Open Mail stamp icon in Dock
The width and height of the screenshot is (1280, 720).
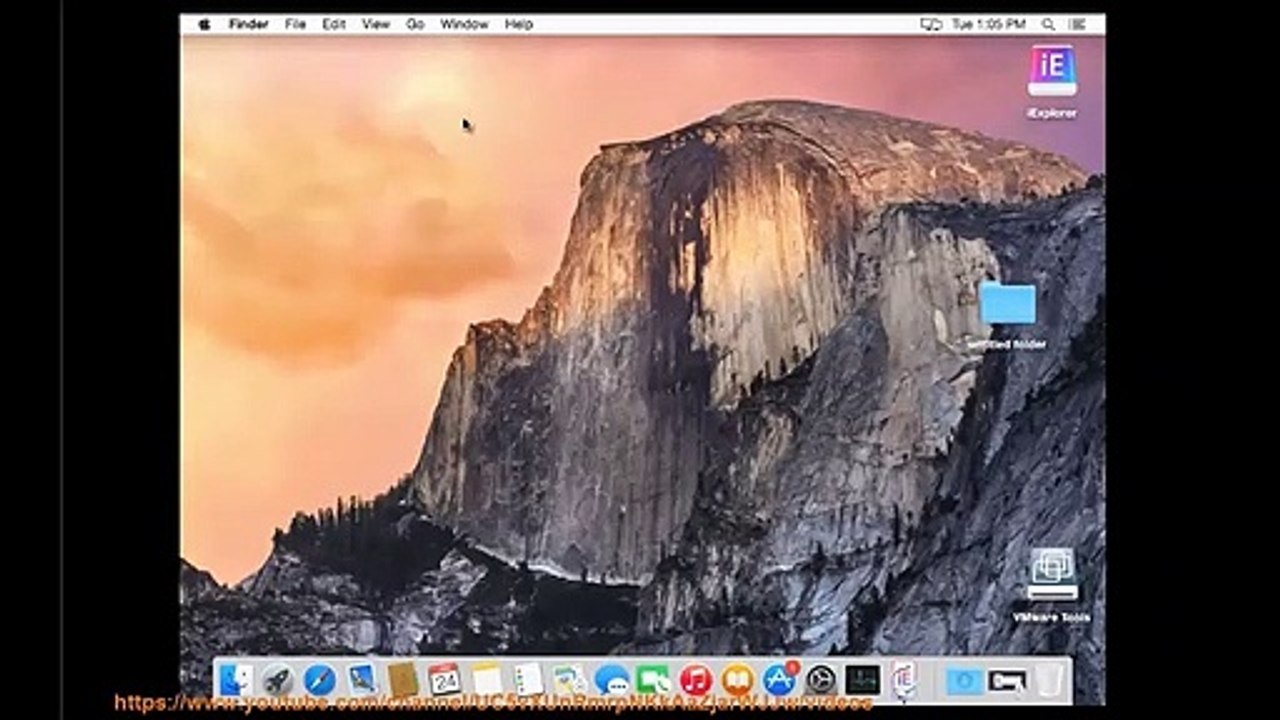[x=361, y=680]
